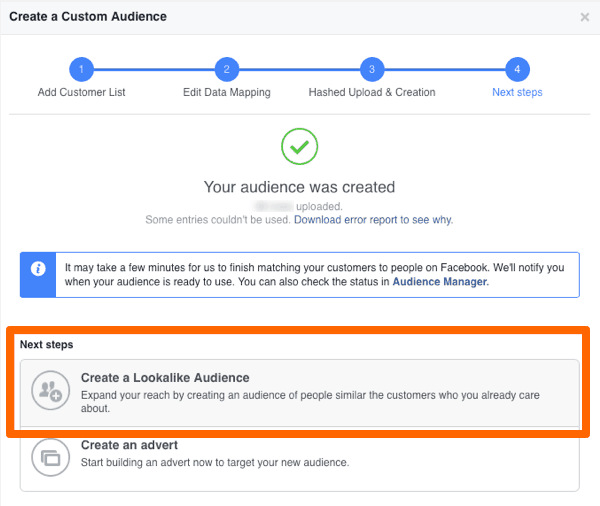The image size is (600, 506).
Task: Click the blue info icon in the notice
Action: pos(38,269)
